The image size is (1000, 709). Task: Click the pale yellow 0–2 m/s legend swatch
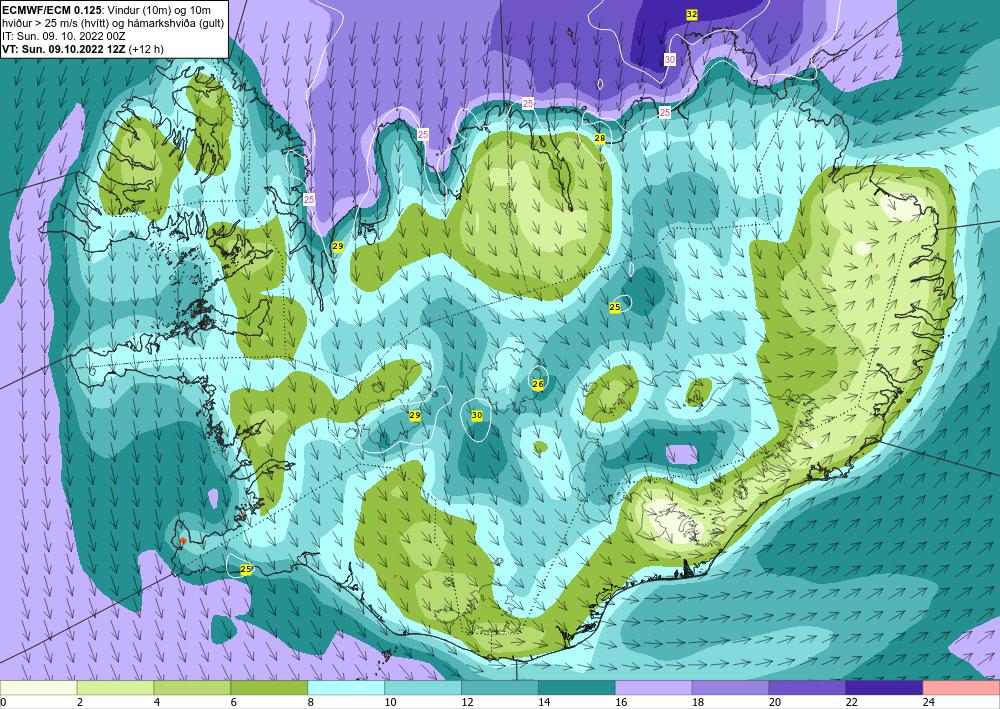[x=38, y=688]
